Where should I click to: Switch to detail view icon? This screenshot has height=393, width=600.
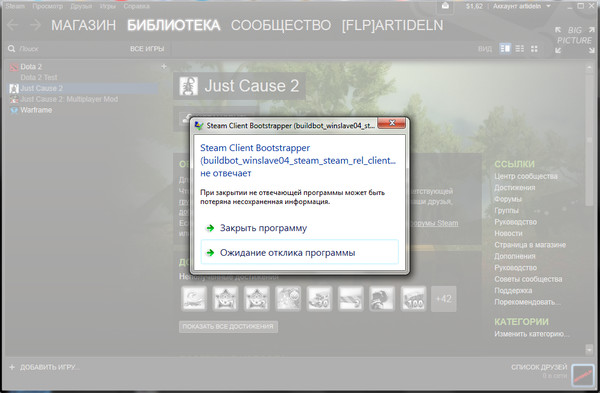click(505, 49)
